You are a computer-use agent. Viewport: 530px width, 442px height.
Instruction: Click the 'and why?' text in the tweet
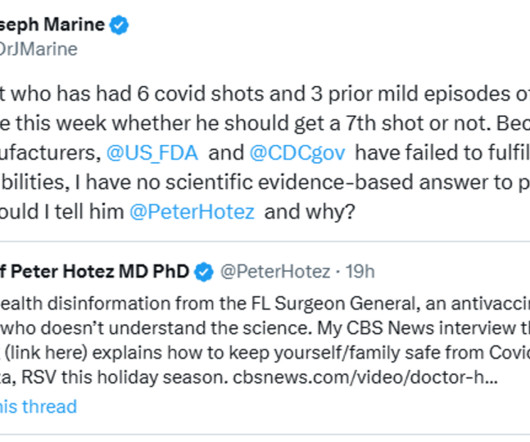click(310, 212)
